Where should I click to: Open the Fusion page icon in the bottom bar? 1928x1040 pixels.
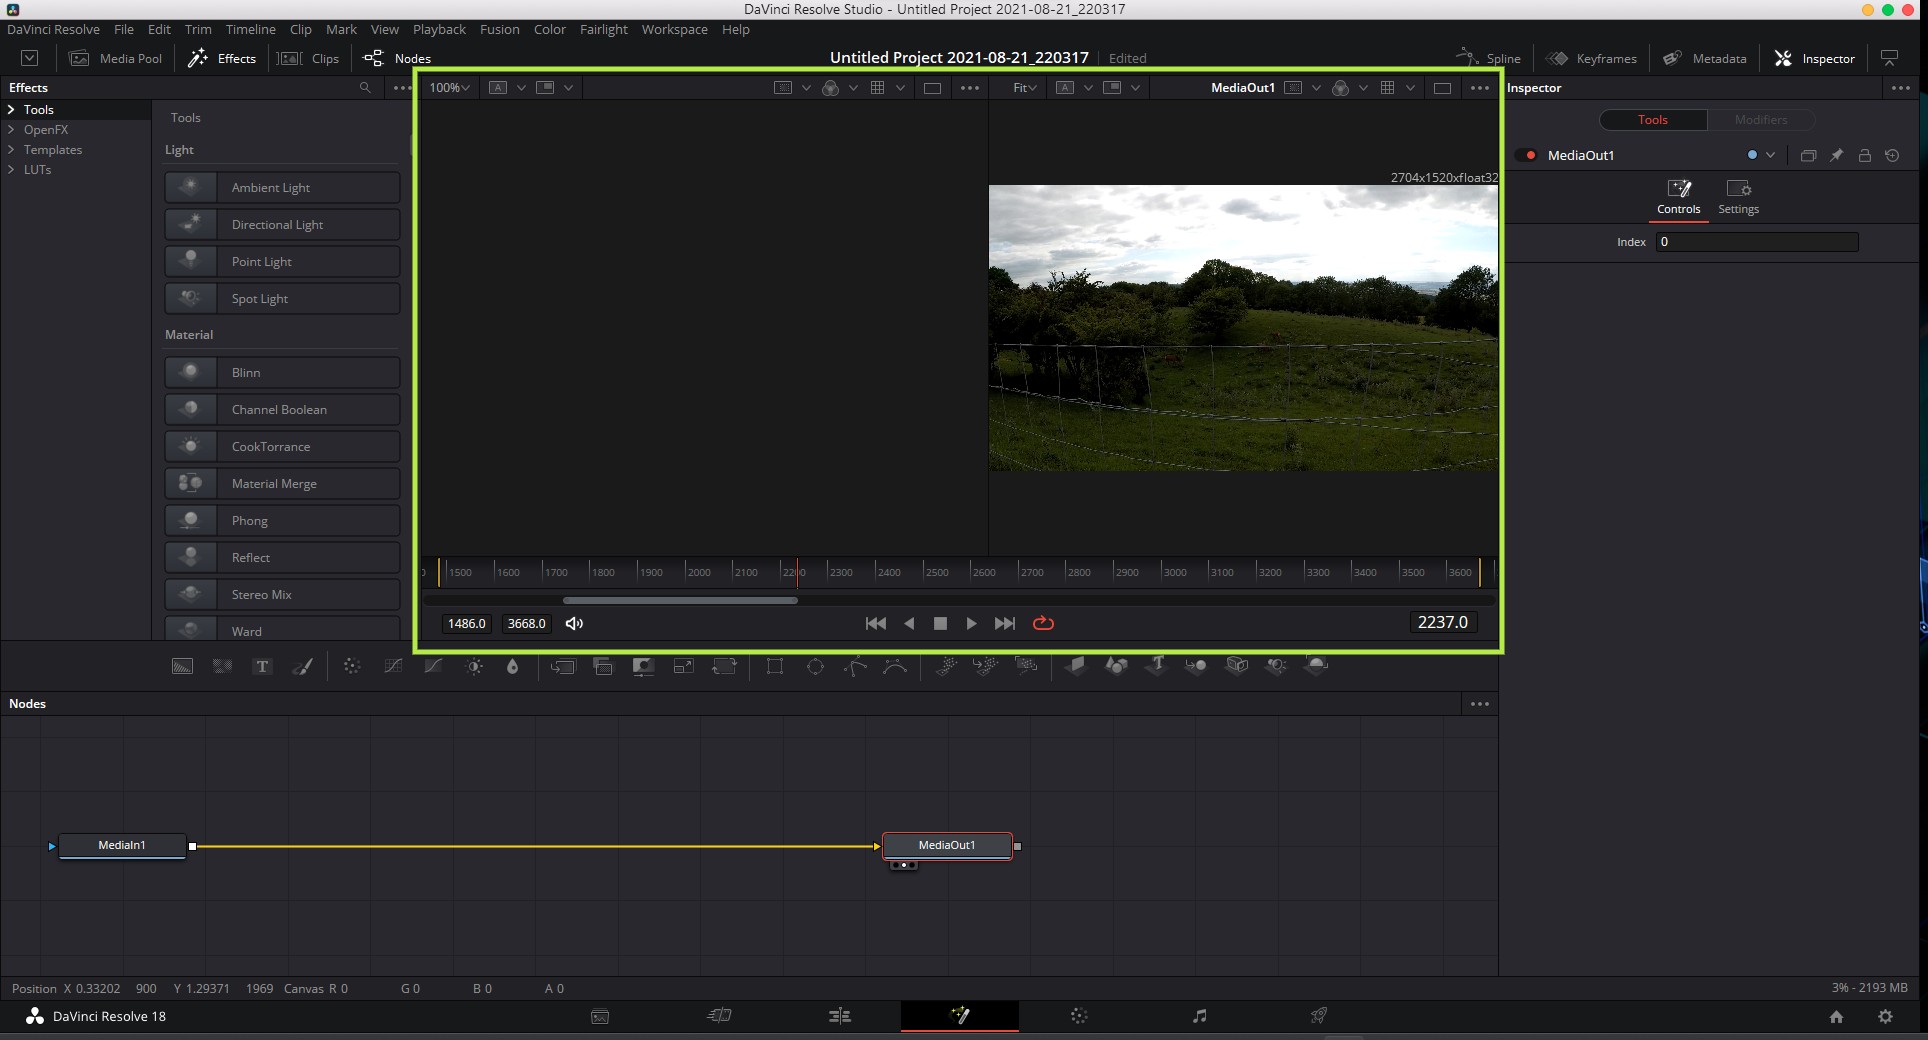click(x=960, y=1016)
